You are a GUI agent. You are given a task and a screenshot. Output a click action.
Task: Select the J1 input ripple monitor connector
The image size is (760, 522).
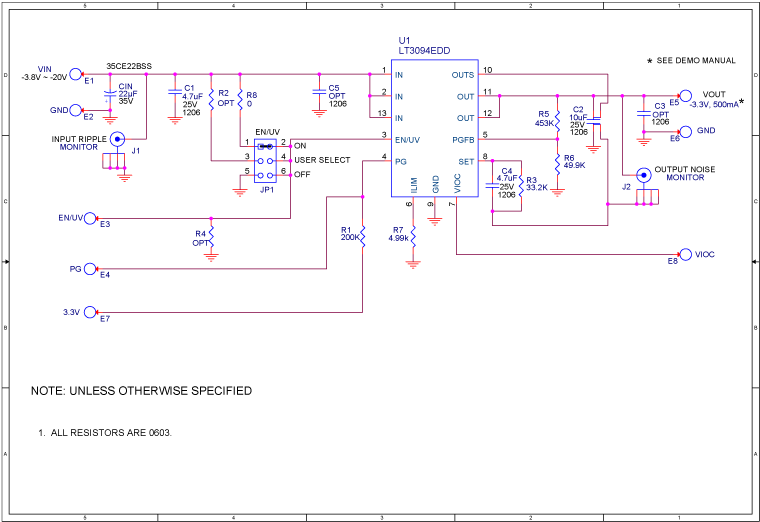point(117,139)
